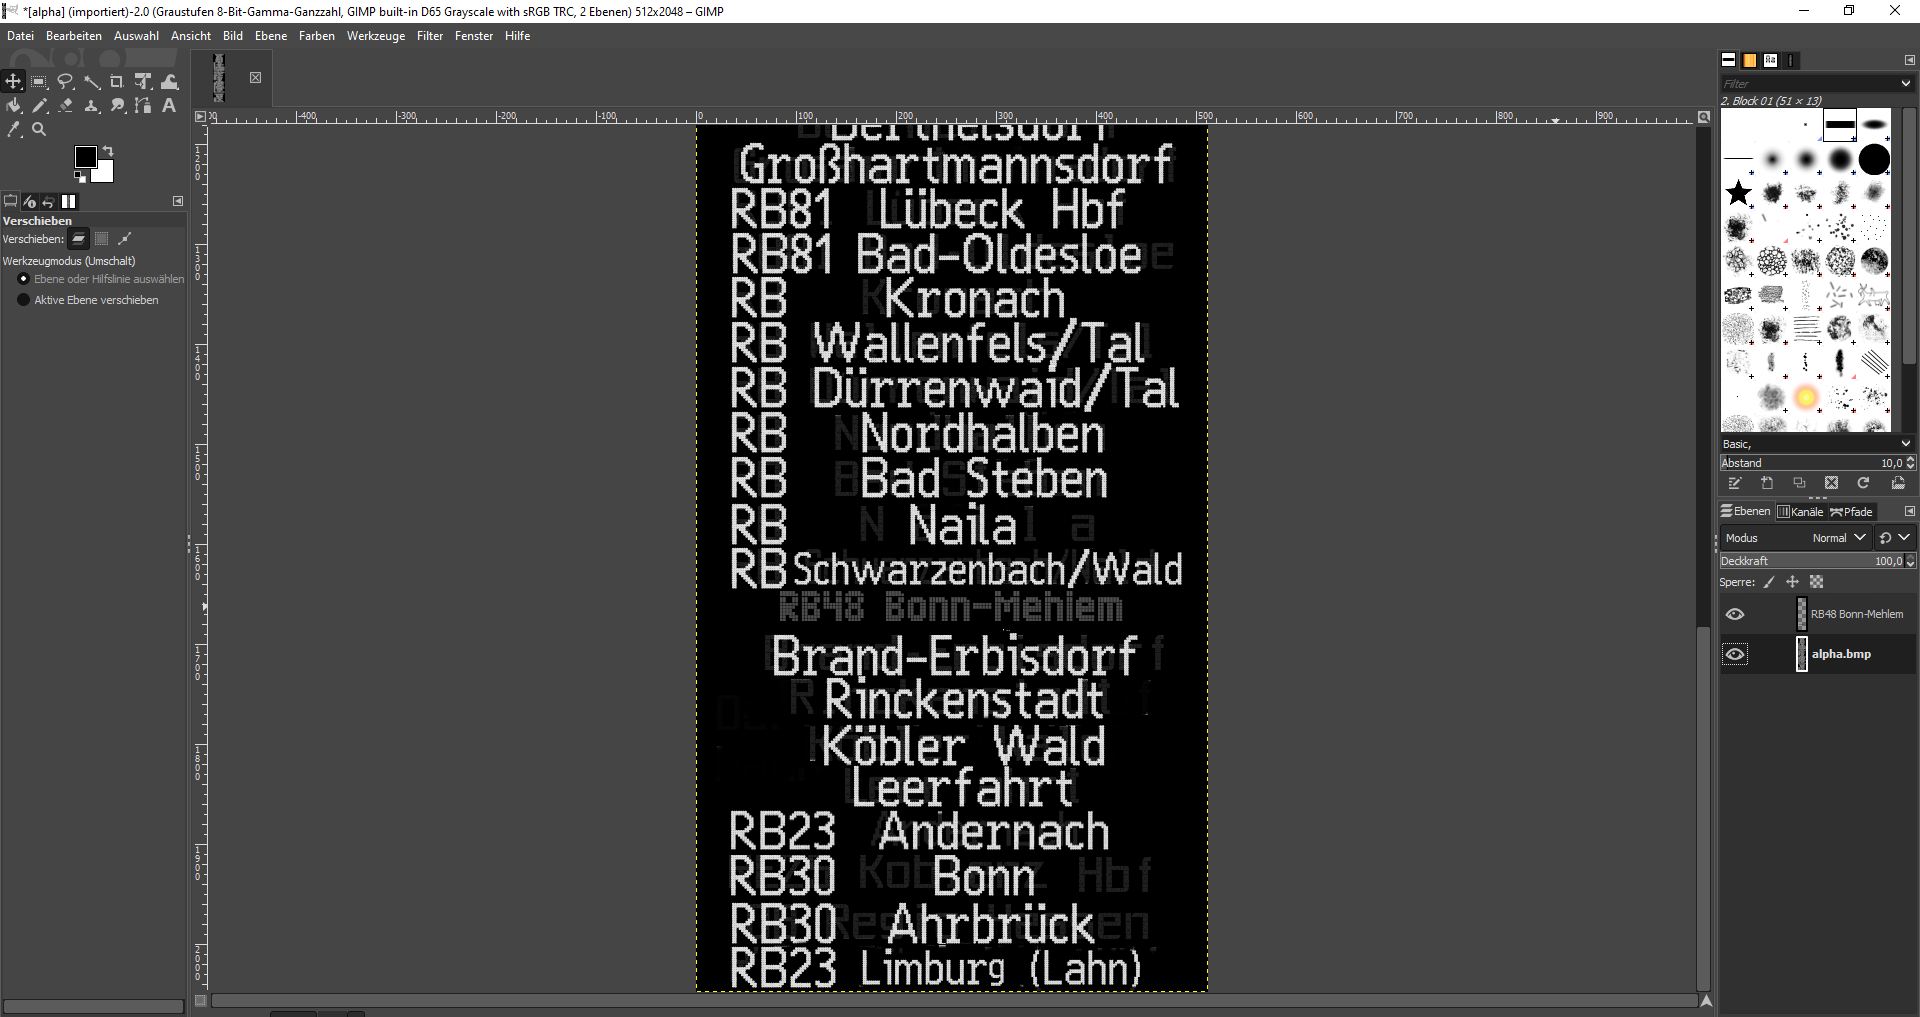The image size is (1920, 1017).
Task: Set Move target to Selection
Action: [x=101, y=239]
